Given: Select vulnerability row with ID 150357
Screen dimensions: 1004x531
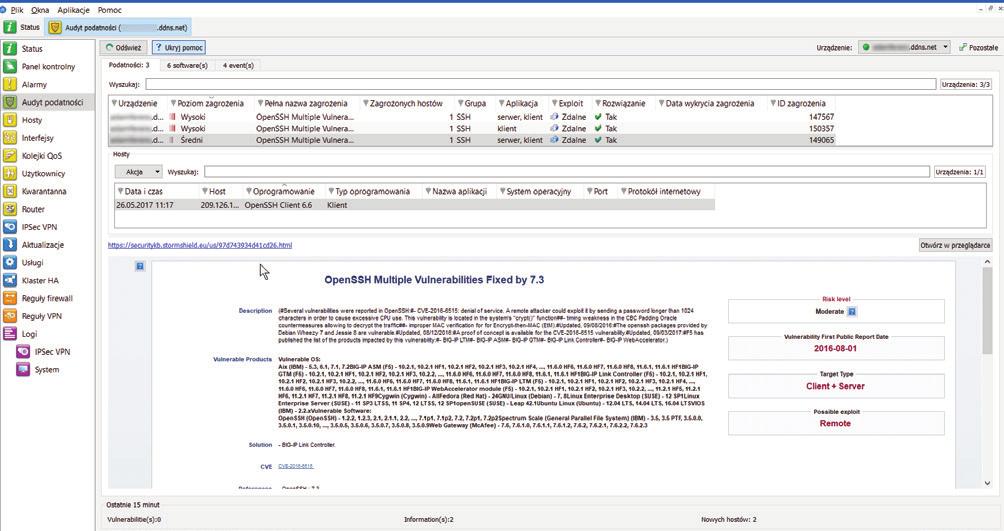Looking at the screenshot, I should click(x=474, y=129).
